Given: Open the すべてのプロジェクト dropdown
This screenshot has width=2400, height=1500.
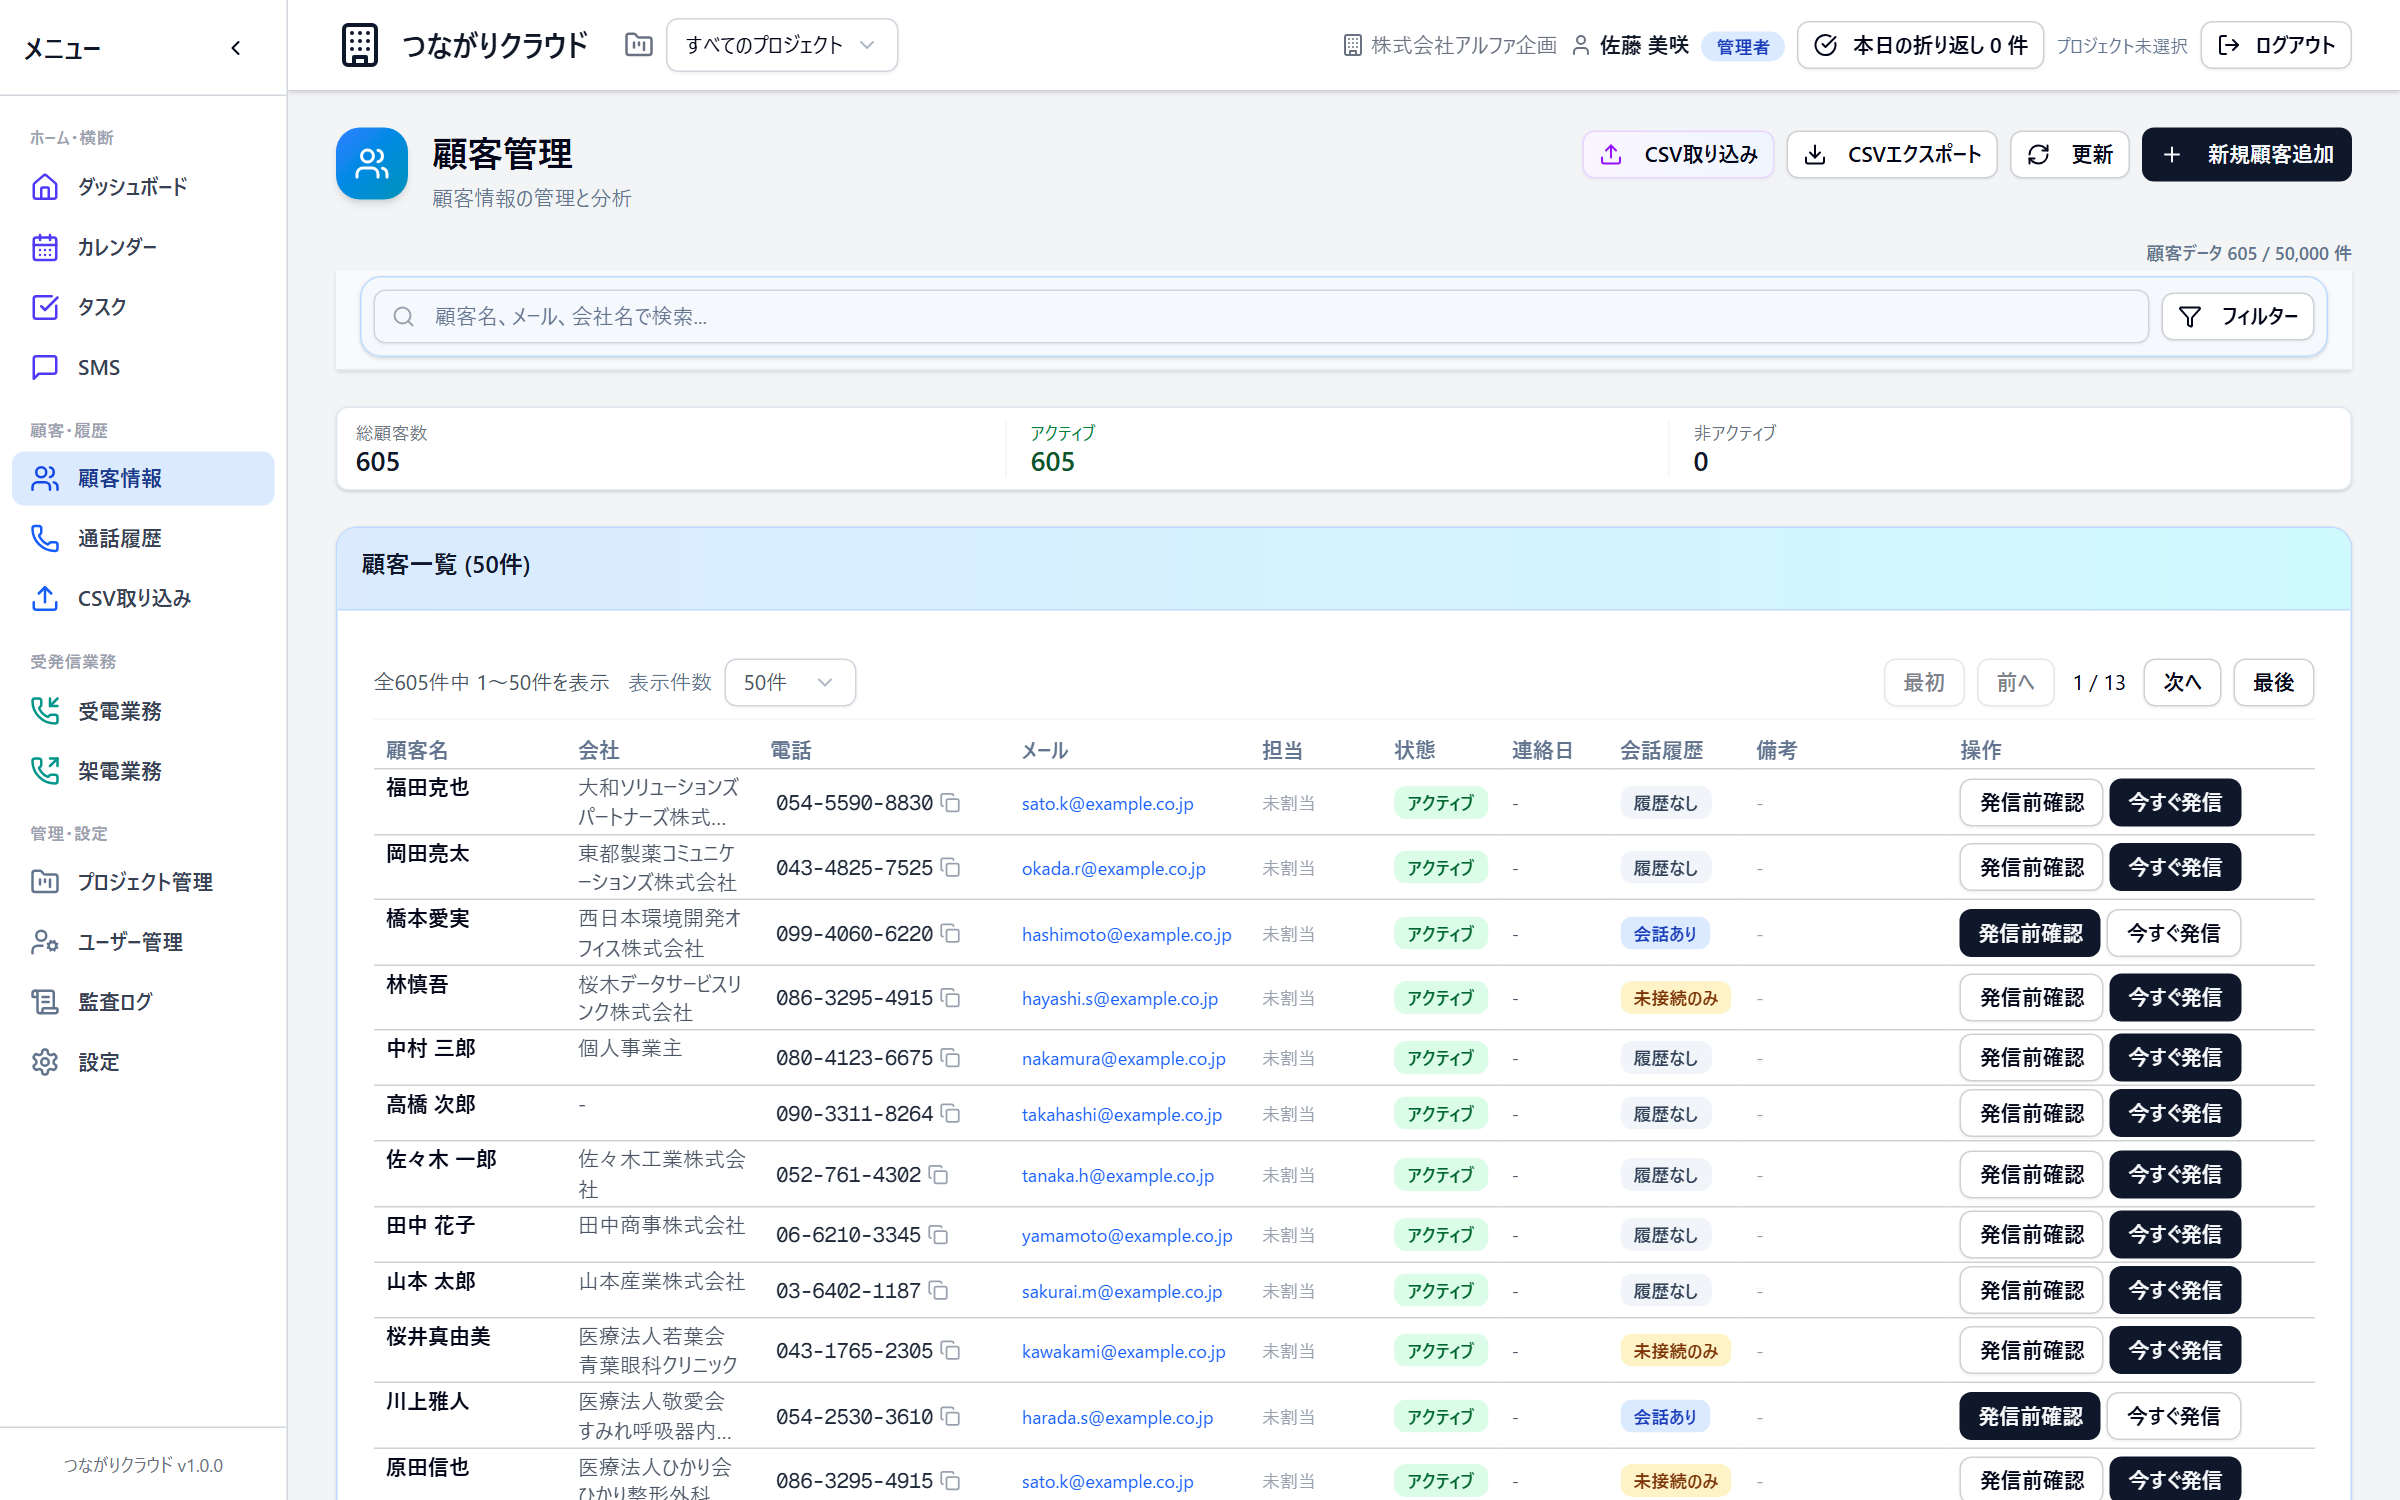Looking at the screenshot, I should pyautogui.click(x=782, y=45).
